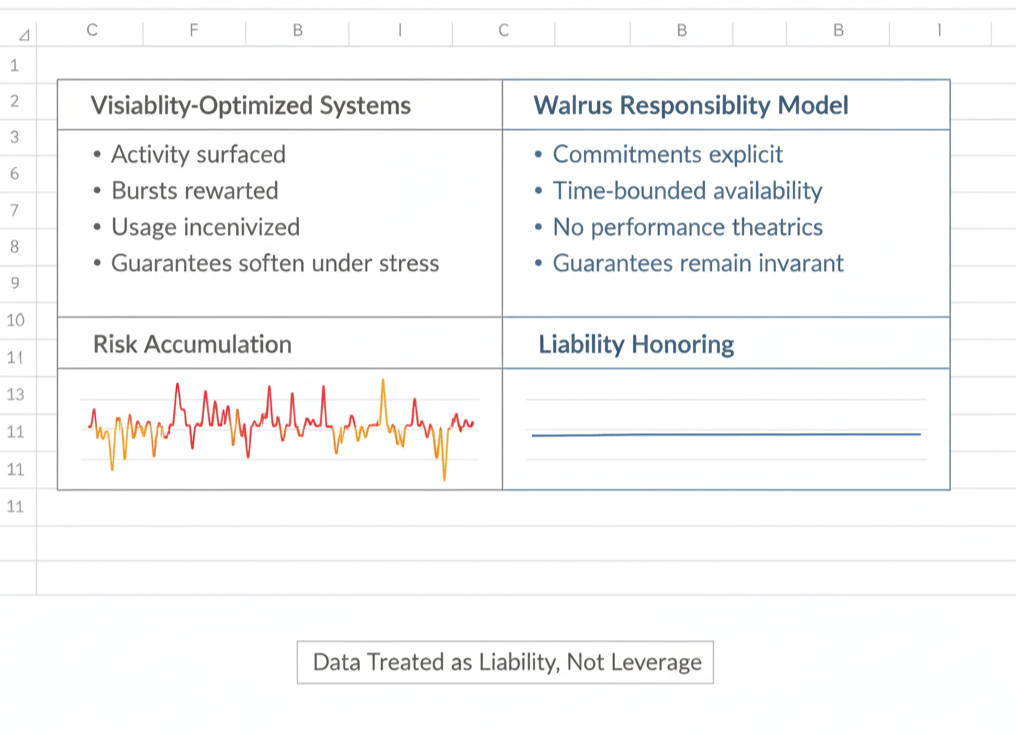Screen dimensions: 1016x733
Task: Click the flat blue liability line chart
Action: tap(725, 434)
